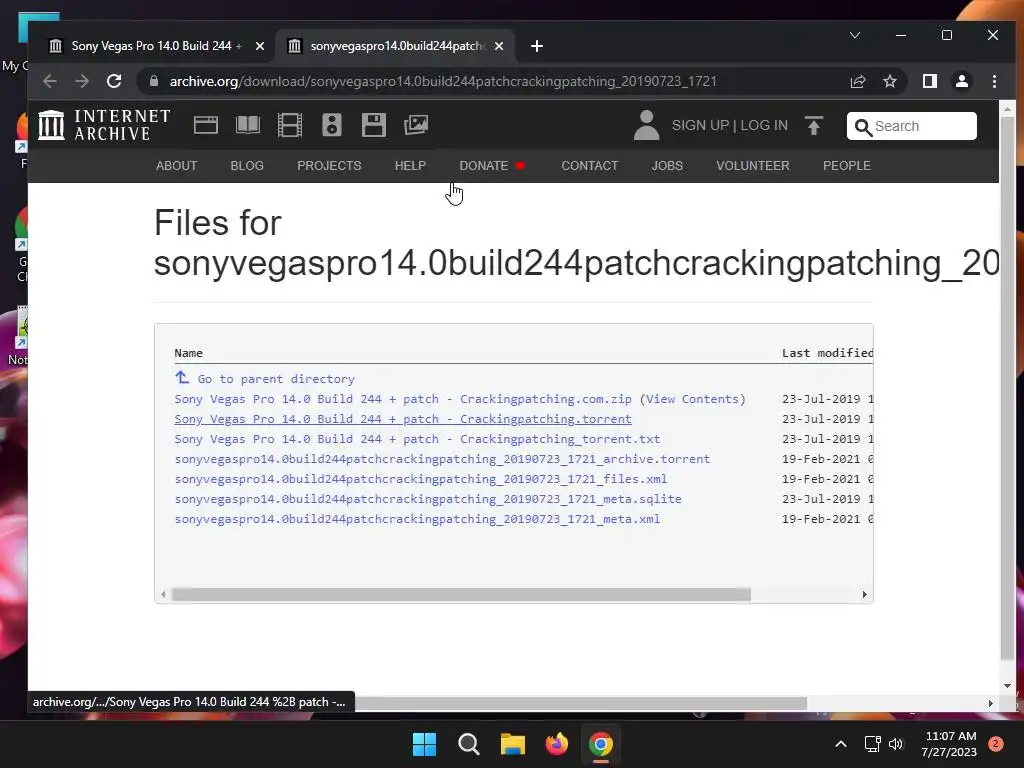Open the tab search dropdown chevron
Image resolution: width=1024 pixels, height=768 pixels.
tap(855, 35)
